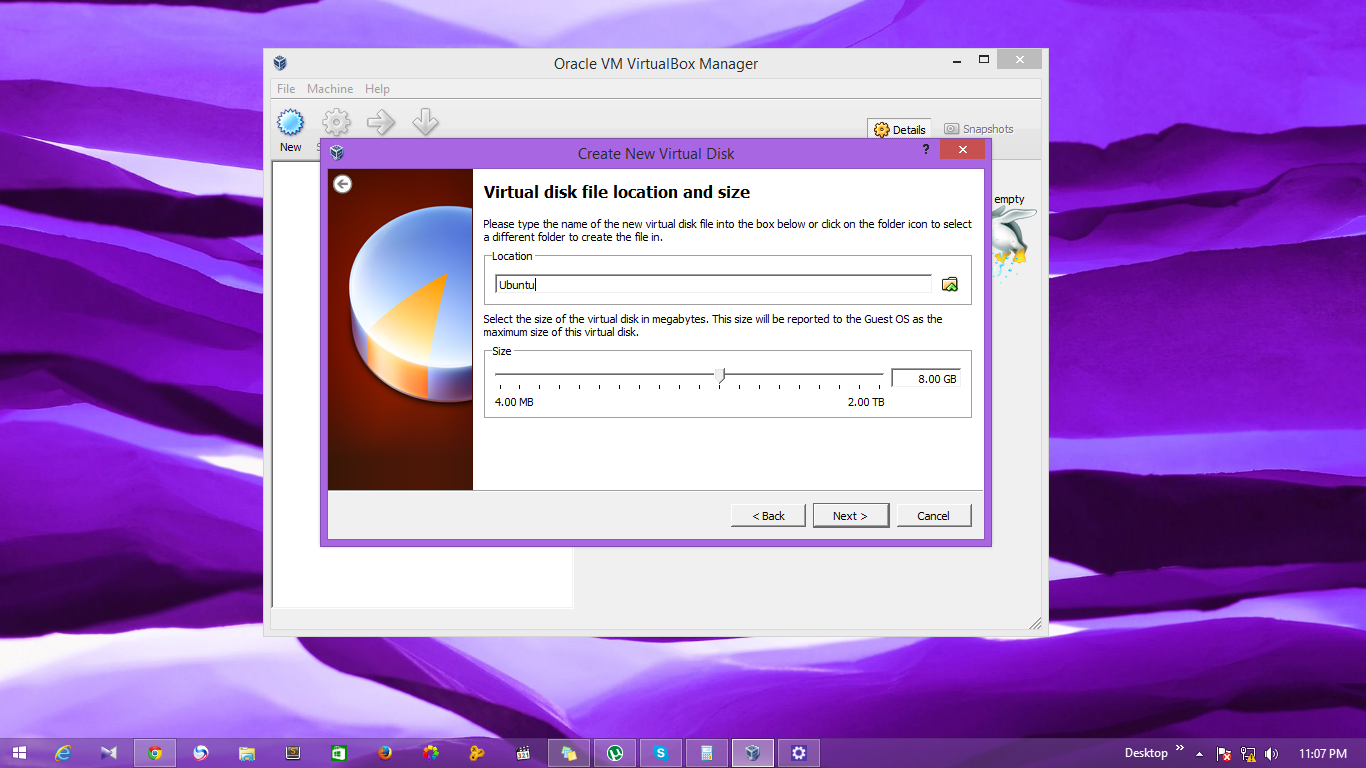Open the volume speaker icon in system tray
Image resolution: width=1366 pixels, height=768 pixels.
click(1272, 753)
